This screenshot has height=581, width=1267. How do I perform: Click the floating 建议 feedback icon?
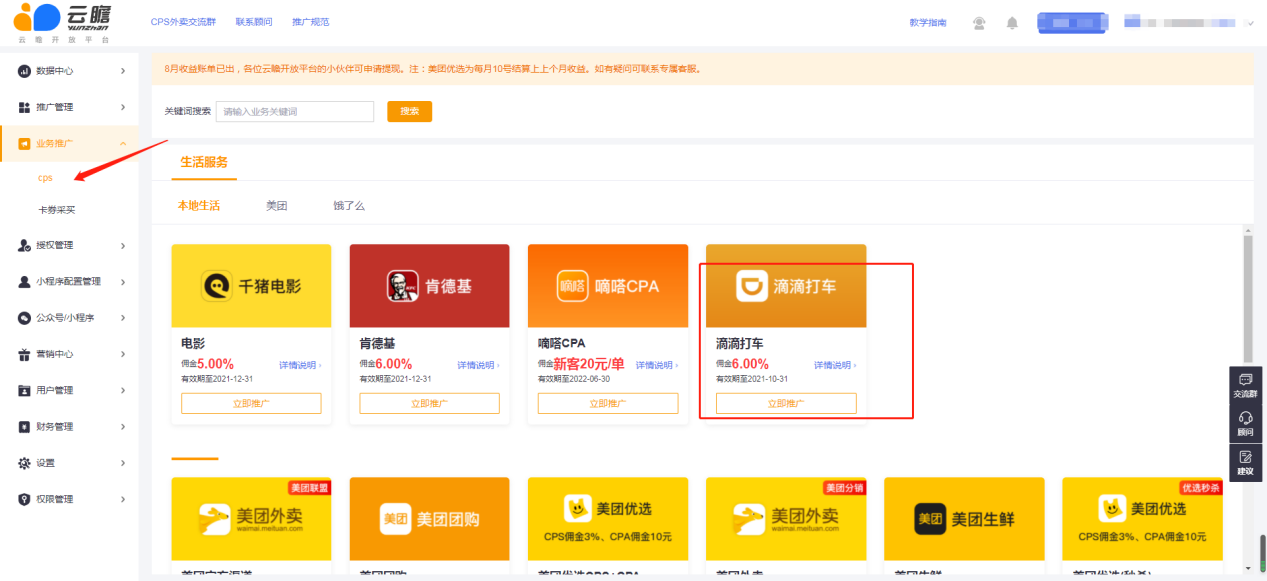[x=1245, y=456]
